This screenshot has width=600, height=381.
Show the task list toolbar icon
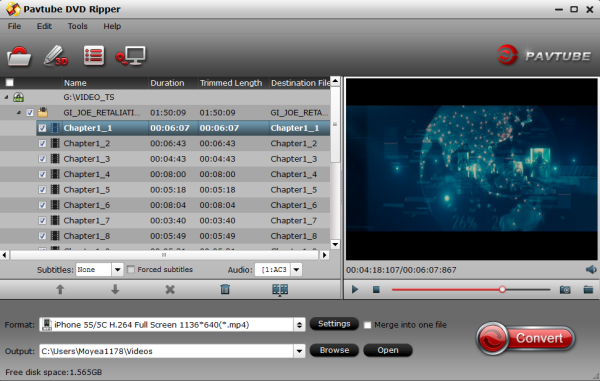coord(94,56)
